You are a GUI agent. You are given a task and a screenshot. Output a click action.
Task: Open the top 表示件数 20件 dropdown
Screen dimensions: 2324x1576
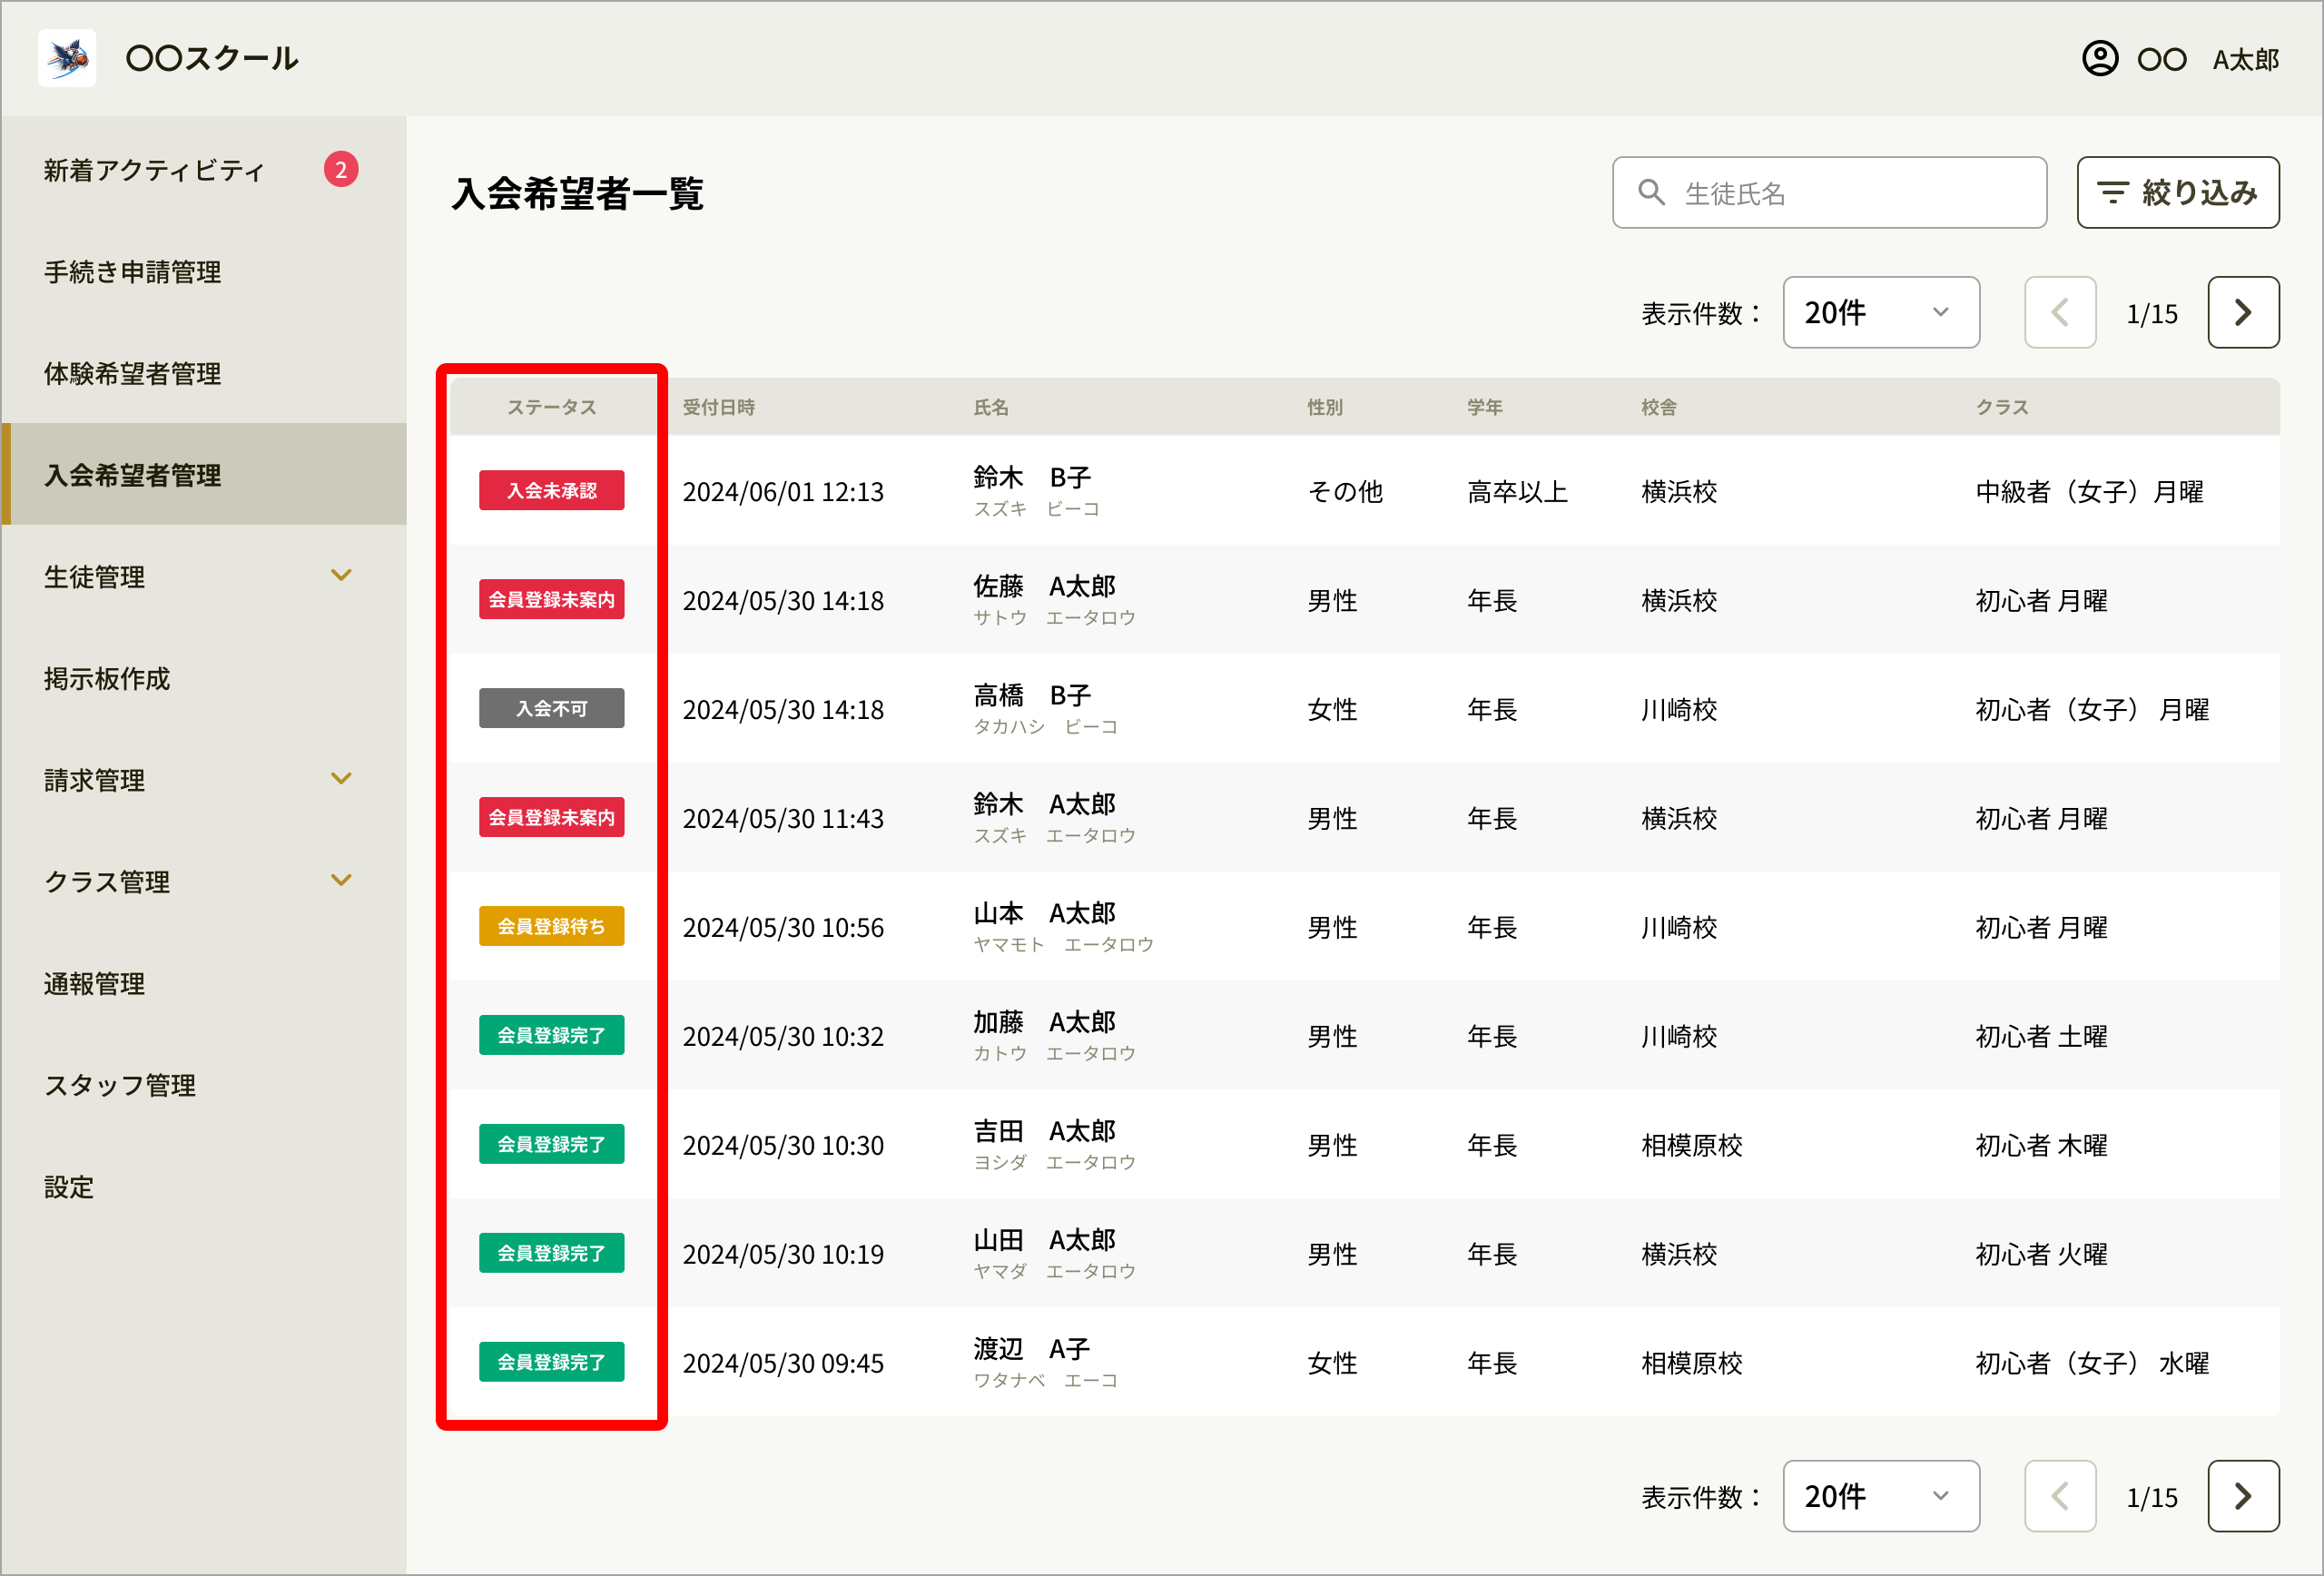1881,313
